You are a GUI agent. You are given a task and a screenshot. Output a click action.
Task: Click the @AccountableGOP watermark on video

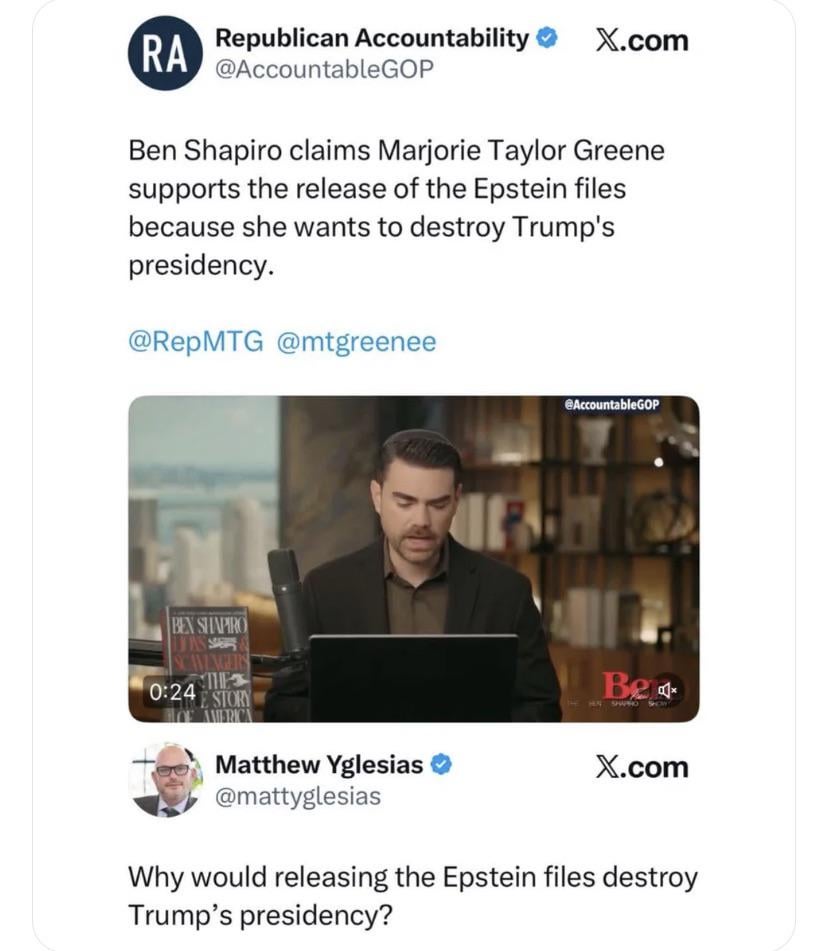point(611,405)
